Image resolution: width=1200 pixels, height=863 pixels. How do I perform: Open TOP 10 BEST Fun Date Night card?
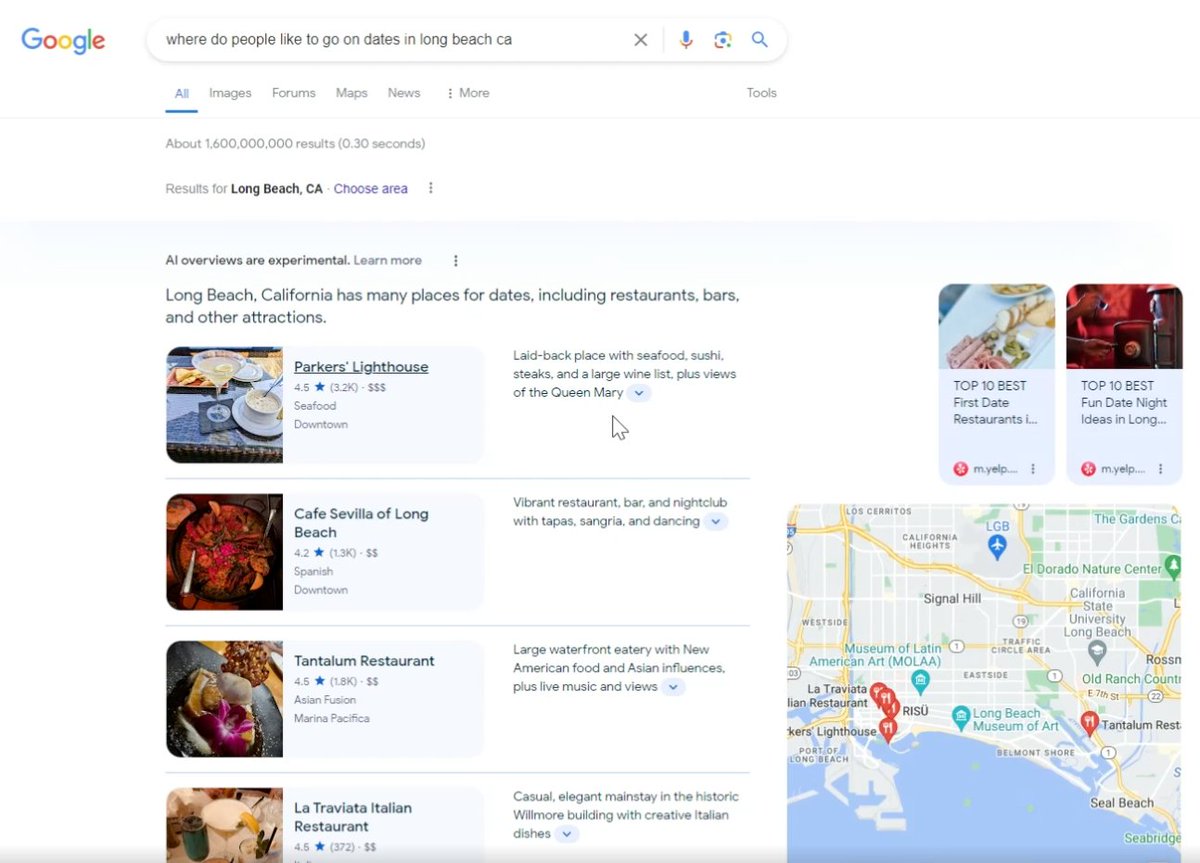(1124, 384)
